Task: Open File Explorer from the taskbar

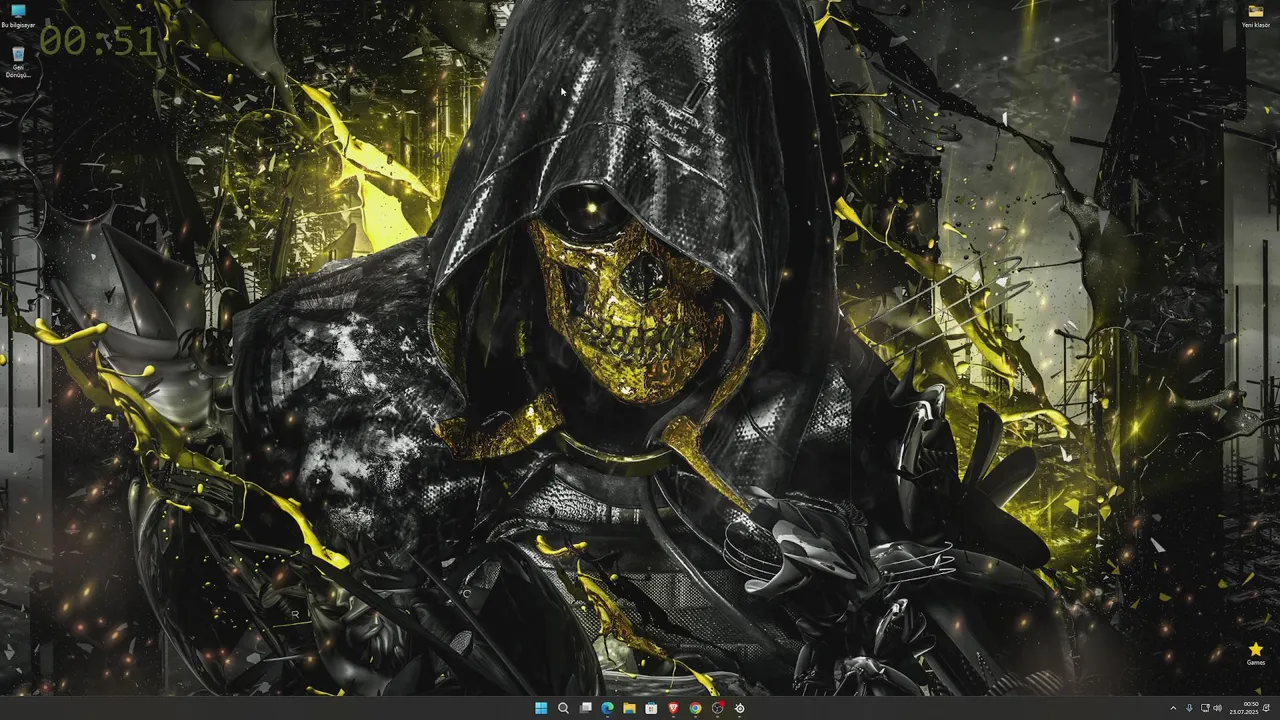Action: pos(629,708)
